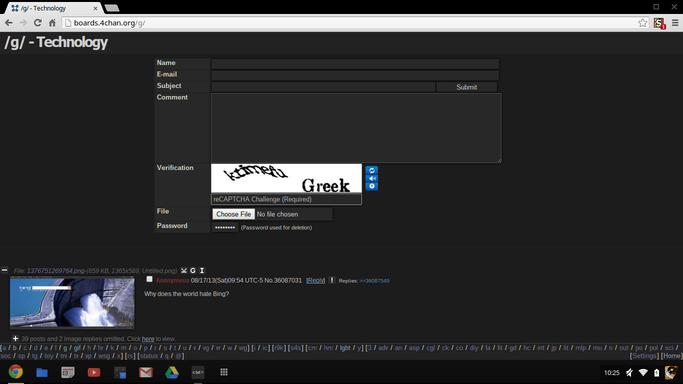Open the /diy/ board link
683x384 pixels.
point(474,347)
